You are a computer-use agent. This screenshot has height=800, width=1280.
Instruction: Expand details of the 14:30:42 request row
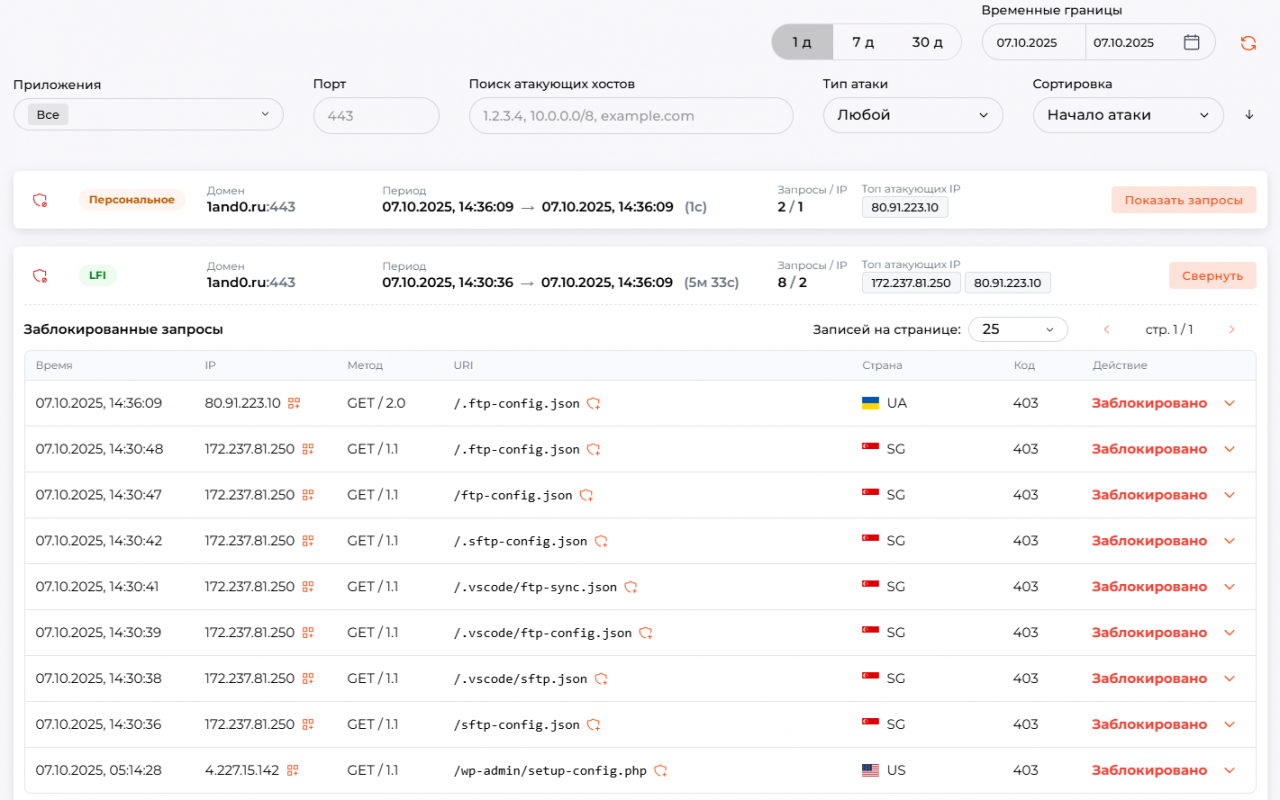(x=1230, y=542)
